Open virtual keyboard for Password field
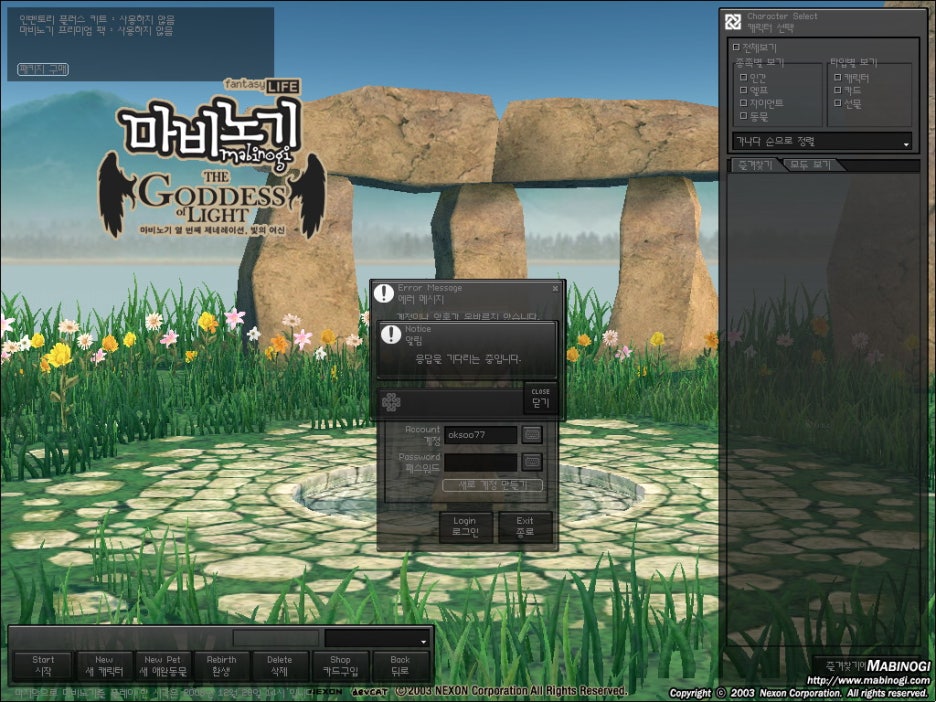Viewport: 936px width, 702px height. tap(532, 461)
